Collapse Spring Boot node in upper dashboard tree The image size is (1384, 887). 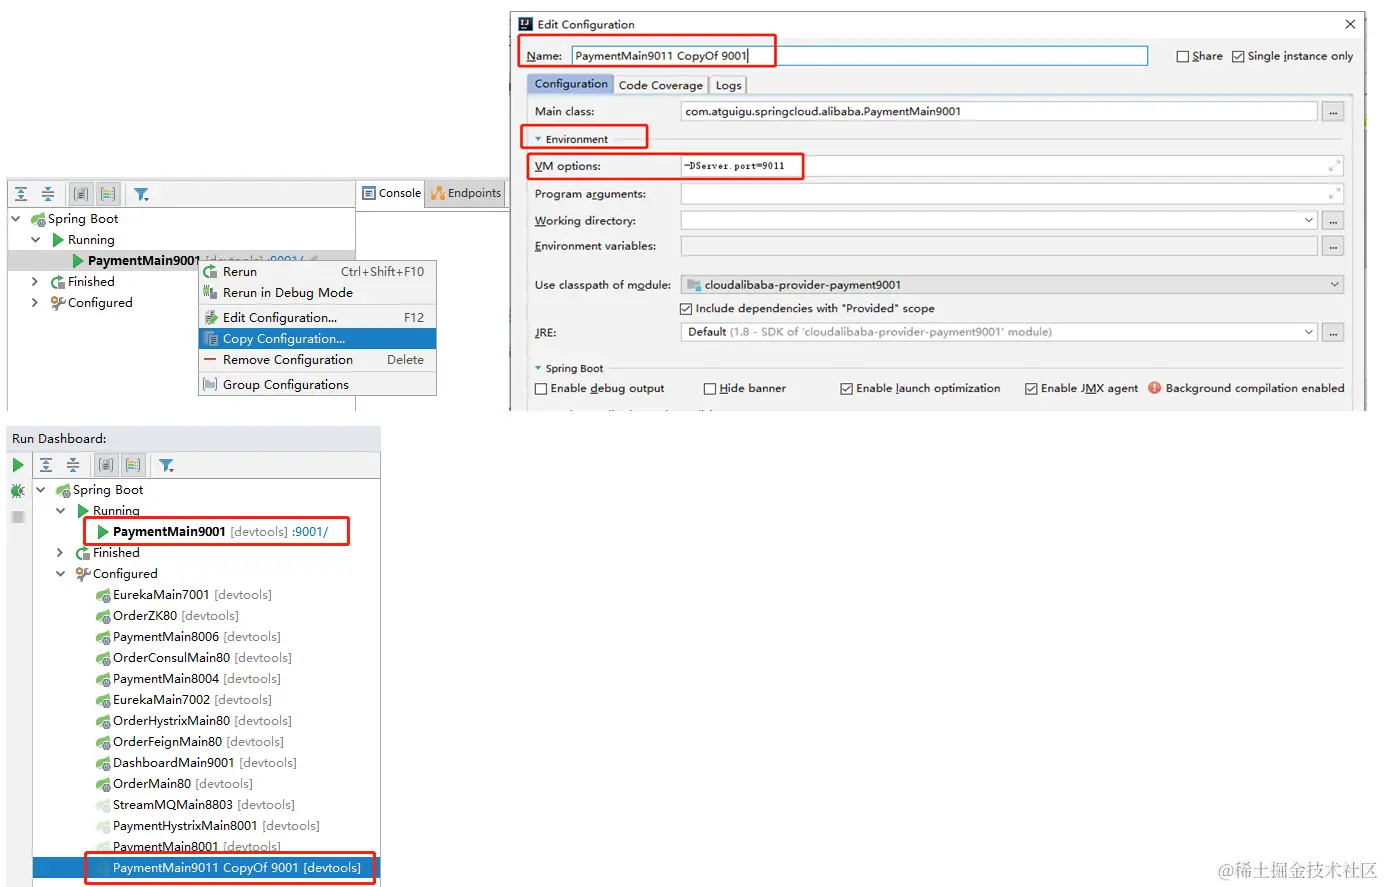16,219
